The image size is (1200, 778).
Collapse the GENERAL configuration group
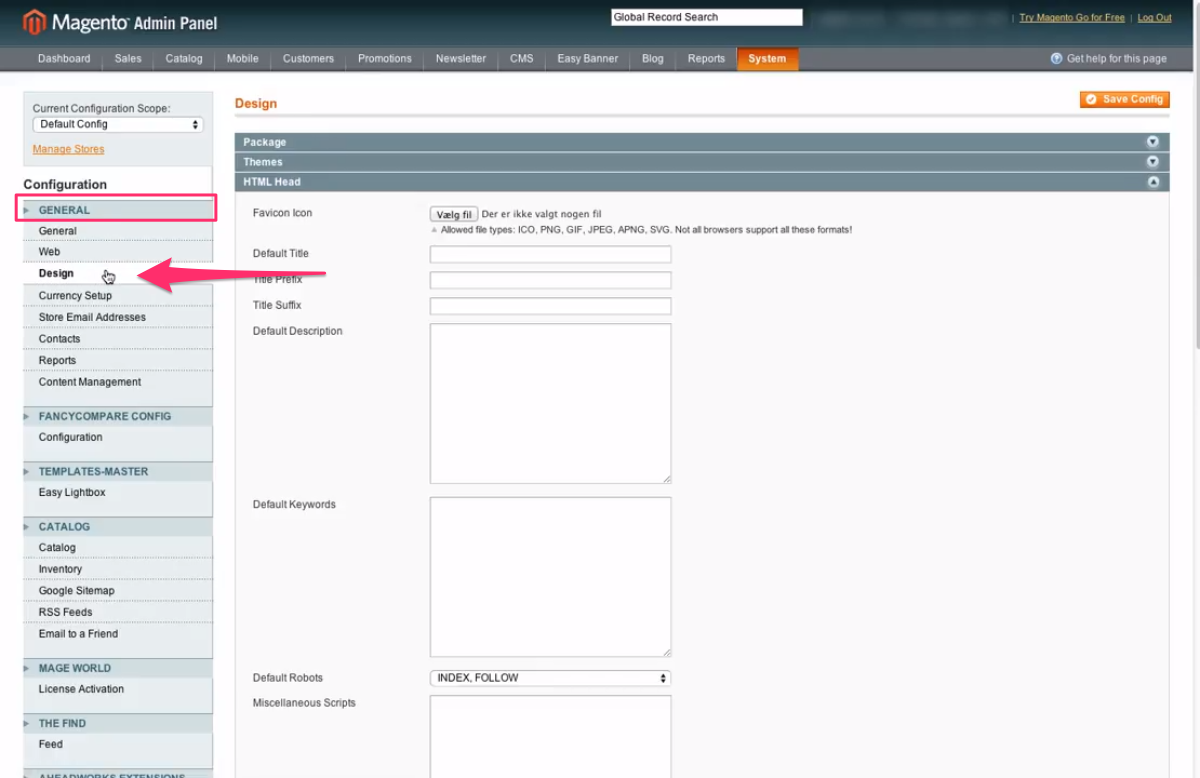coord(118,210)
